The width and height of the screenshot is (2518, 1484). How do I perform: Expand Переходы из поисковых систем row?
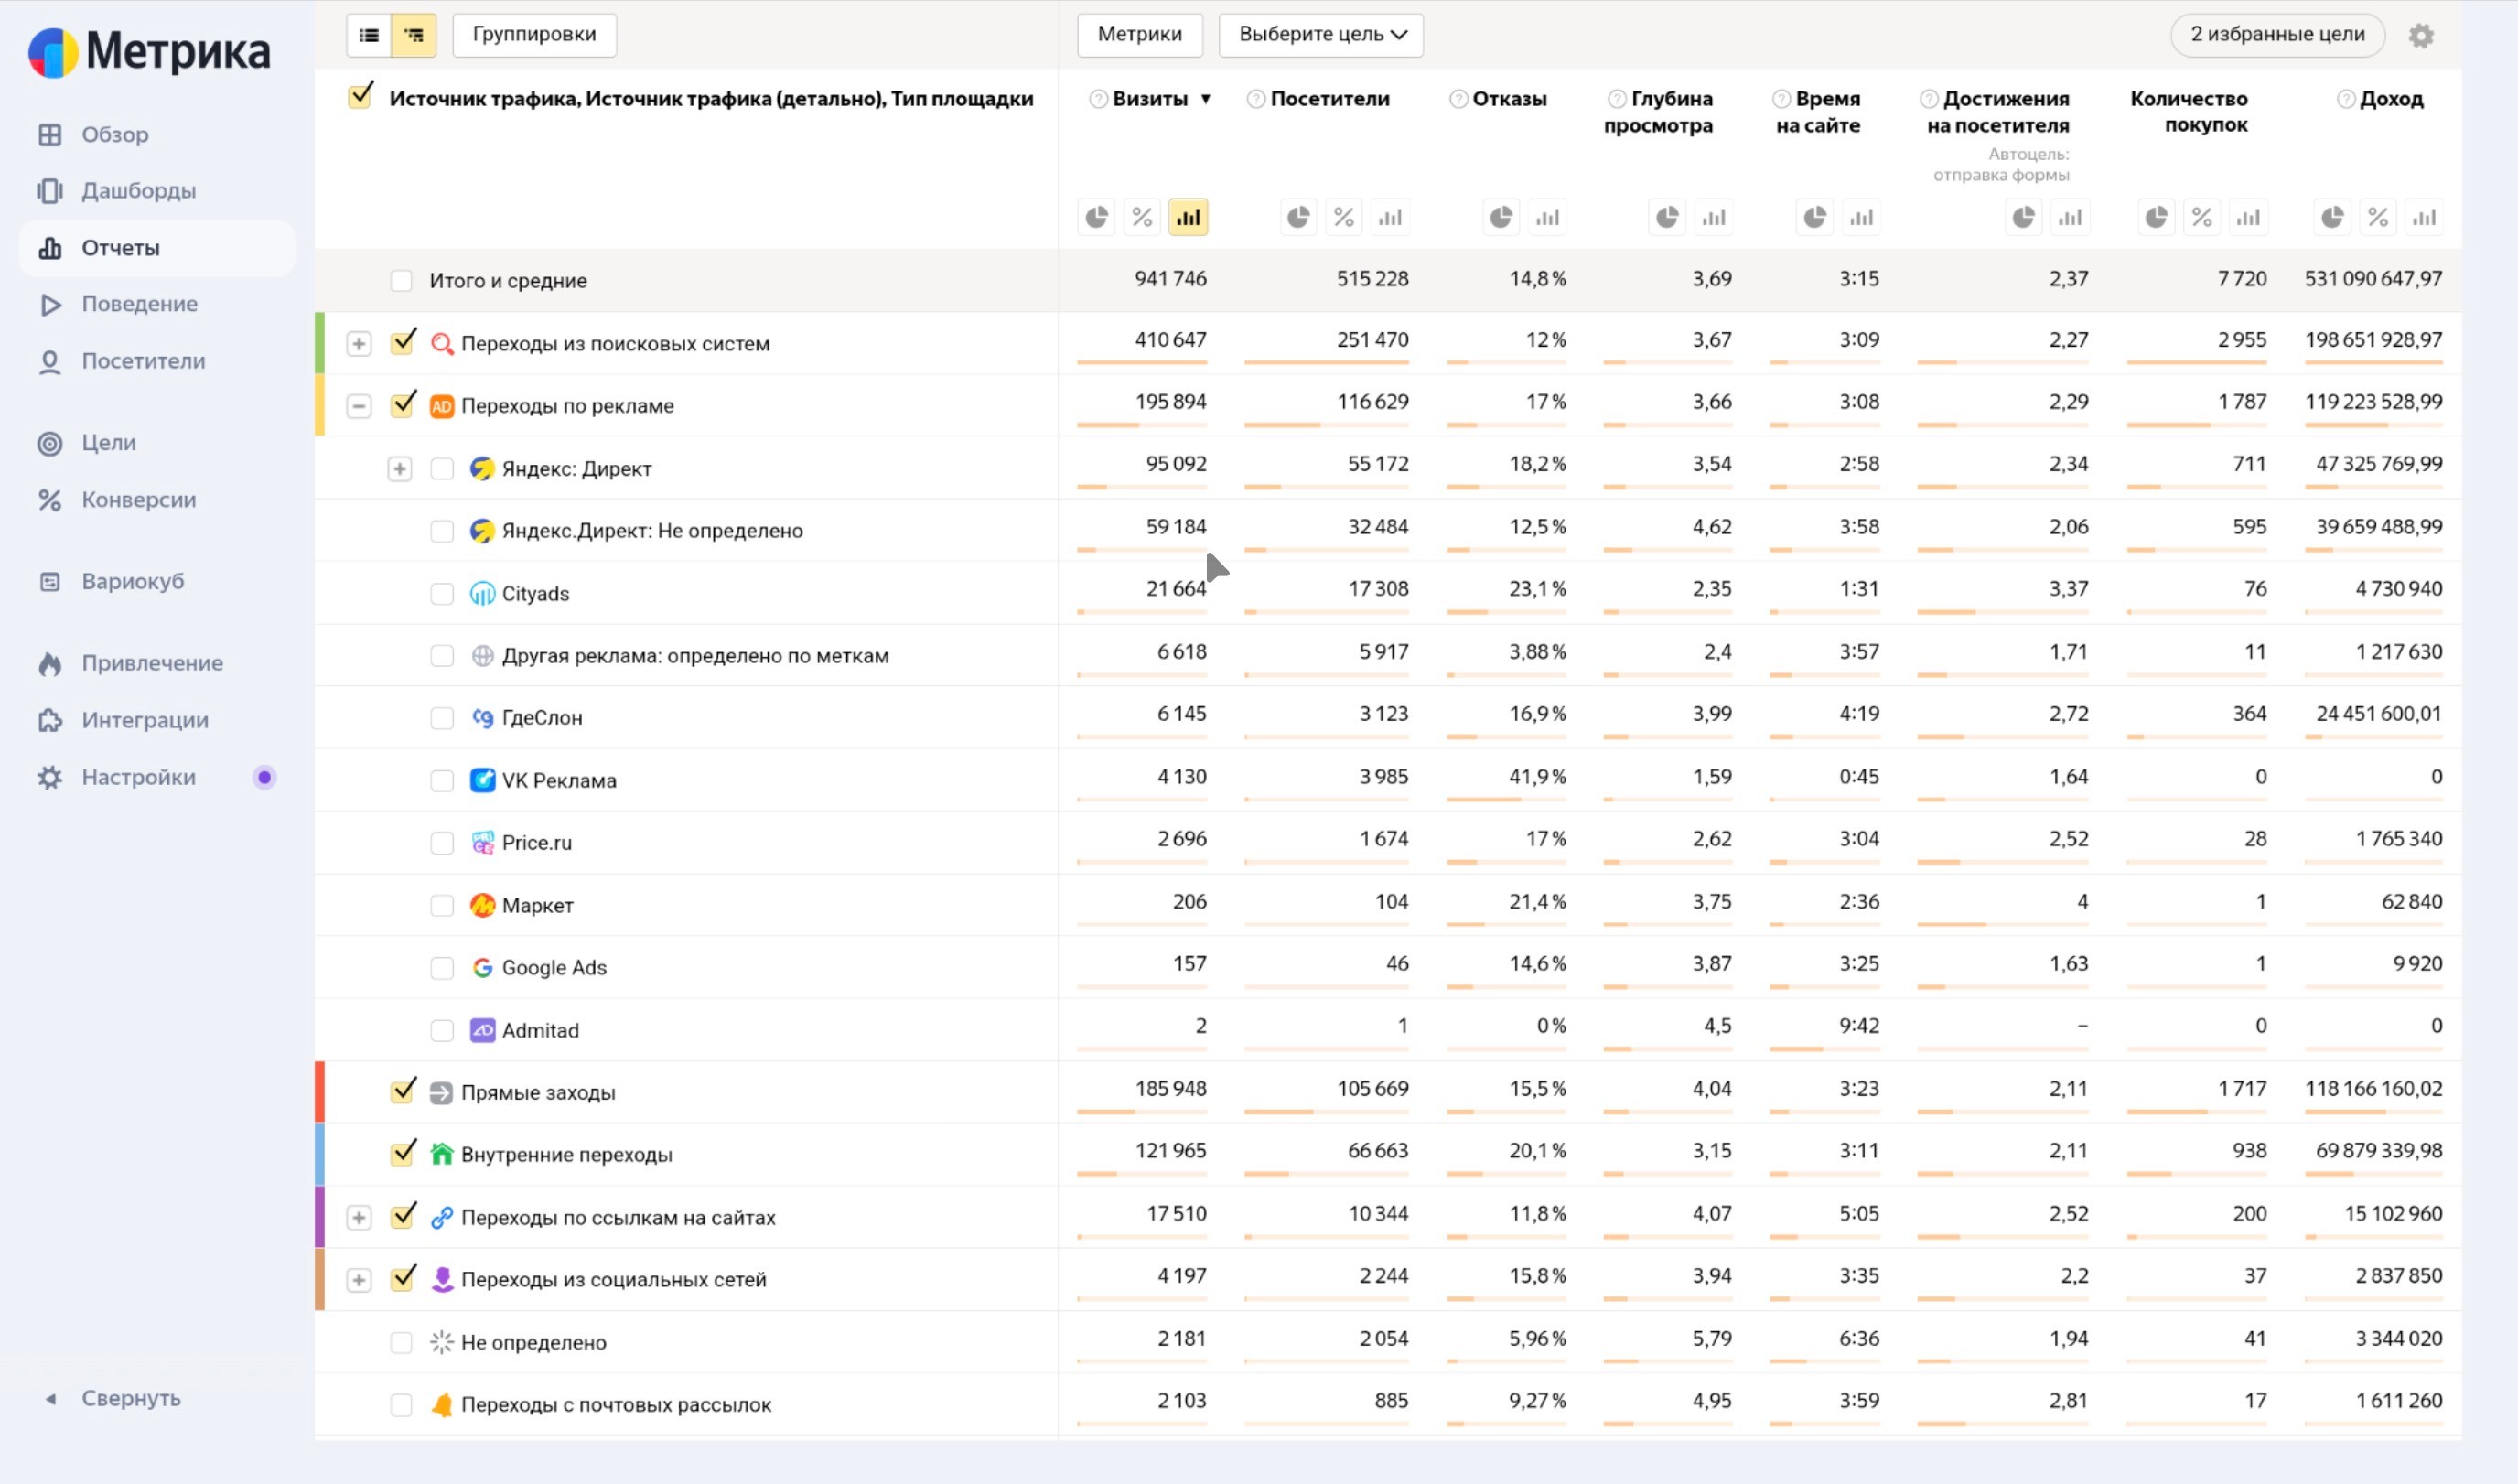pos(358,344)
